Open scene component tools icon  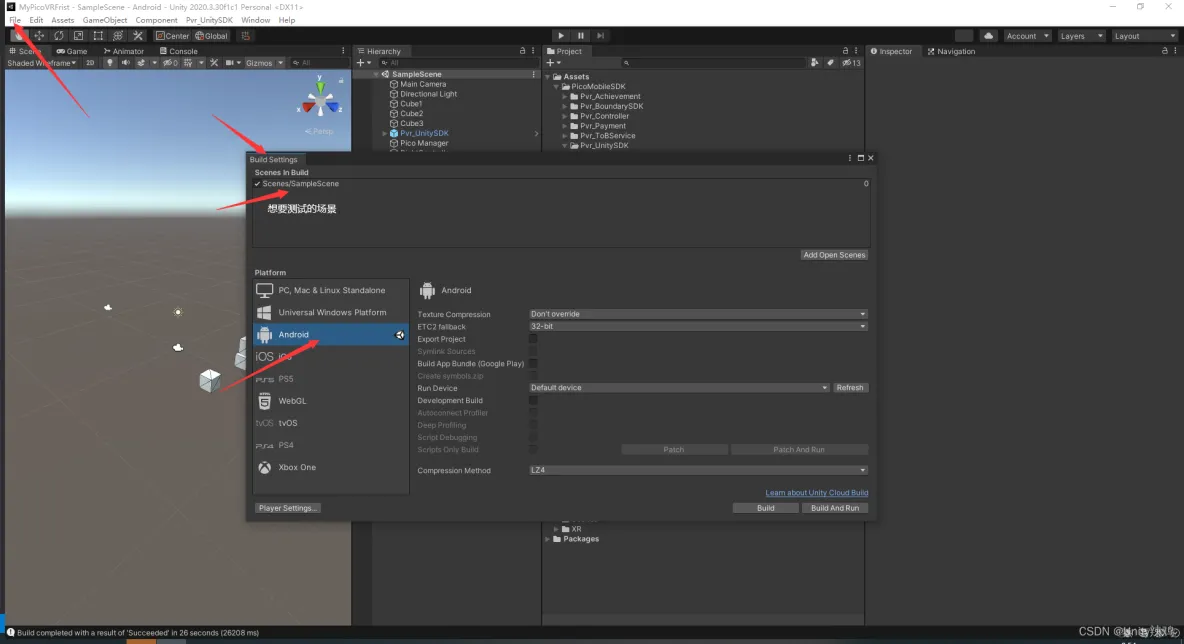click(x=214, y=63)
